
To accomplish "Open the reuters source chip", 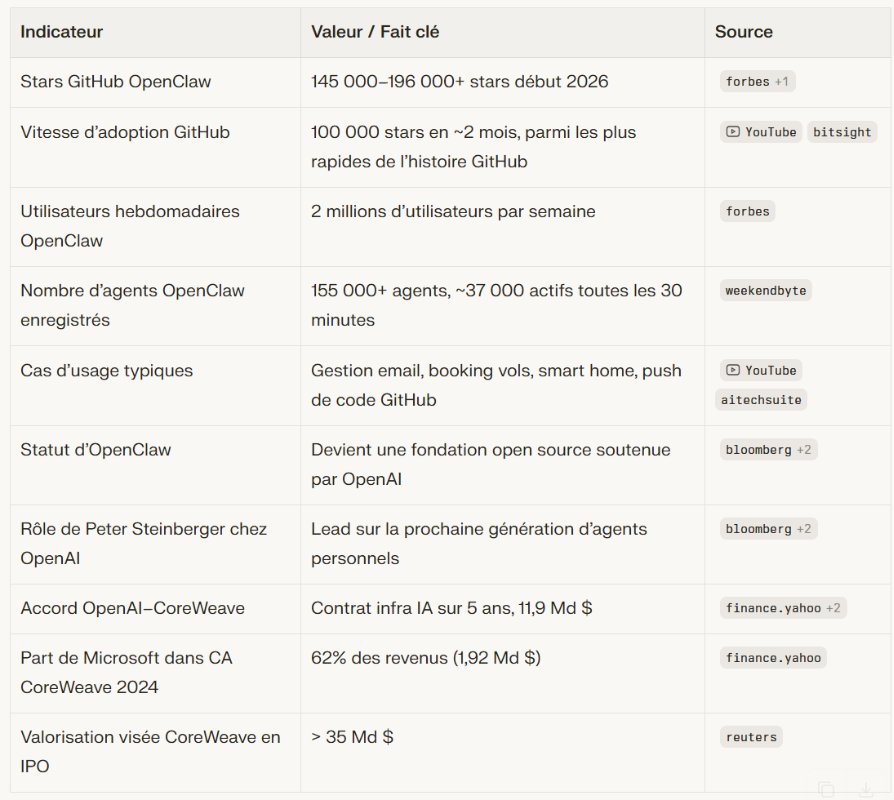I will 751,737.
